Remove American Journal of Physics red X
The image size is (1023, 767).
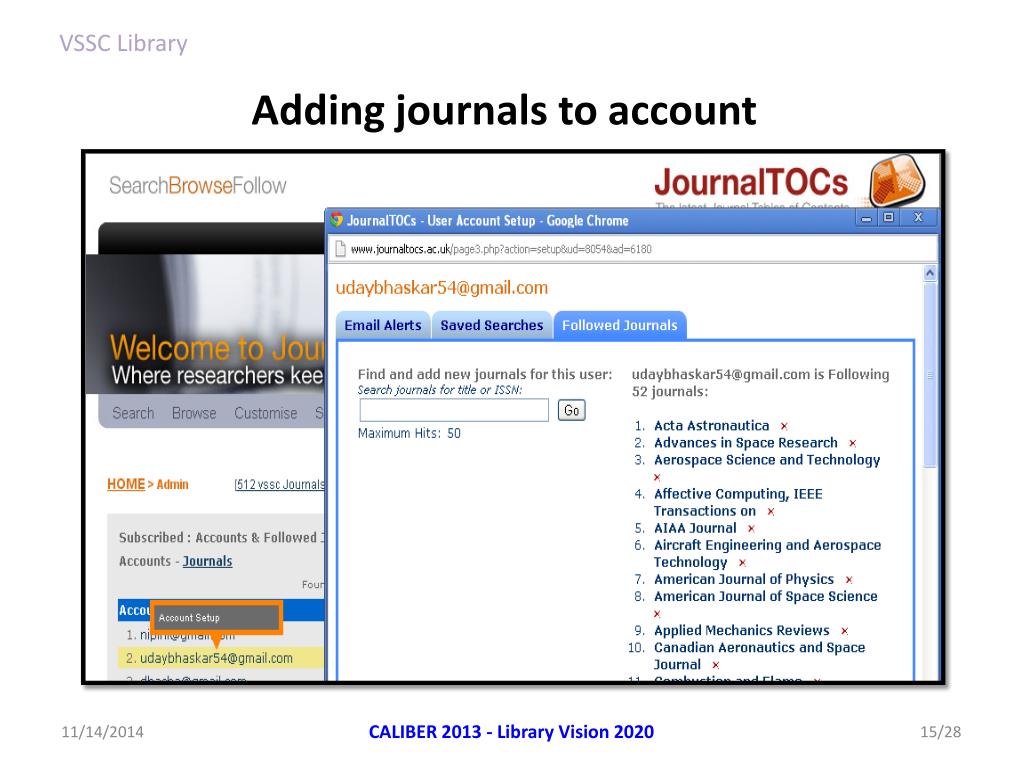click(x=849, y=580)
